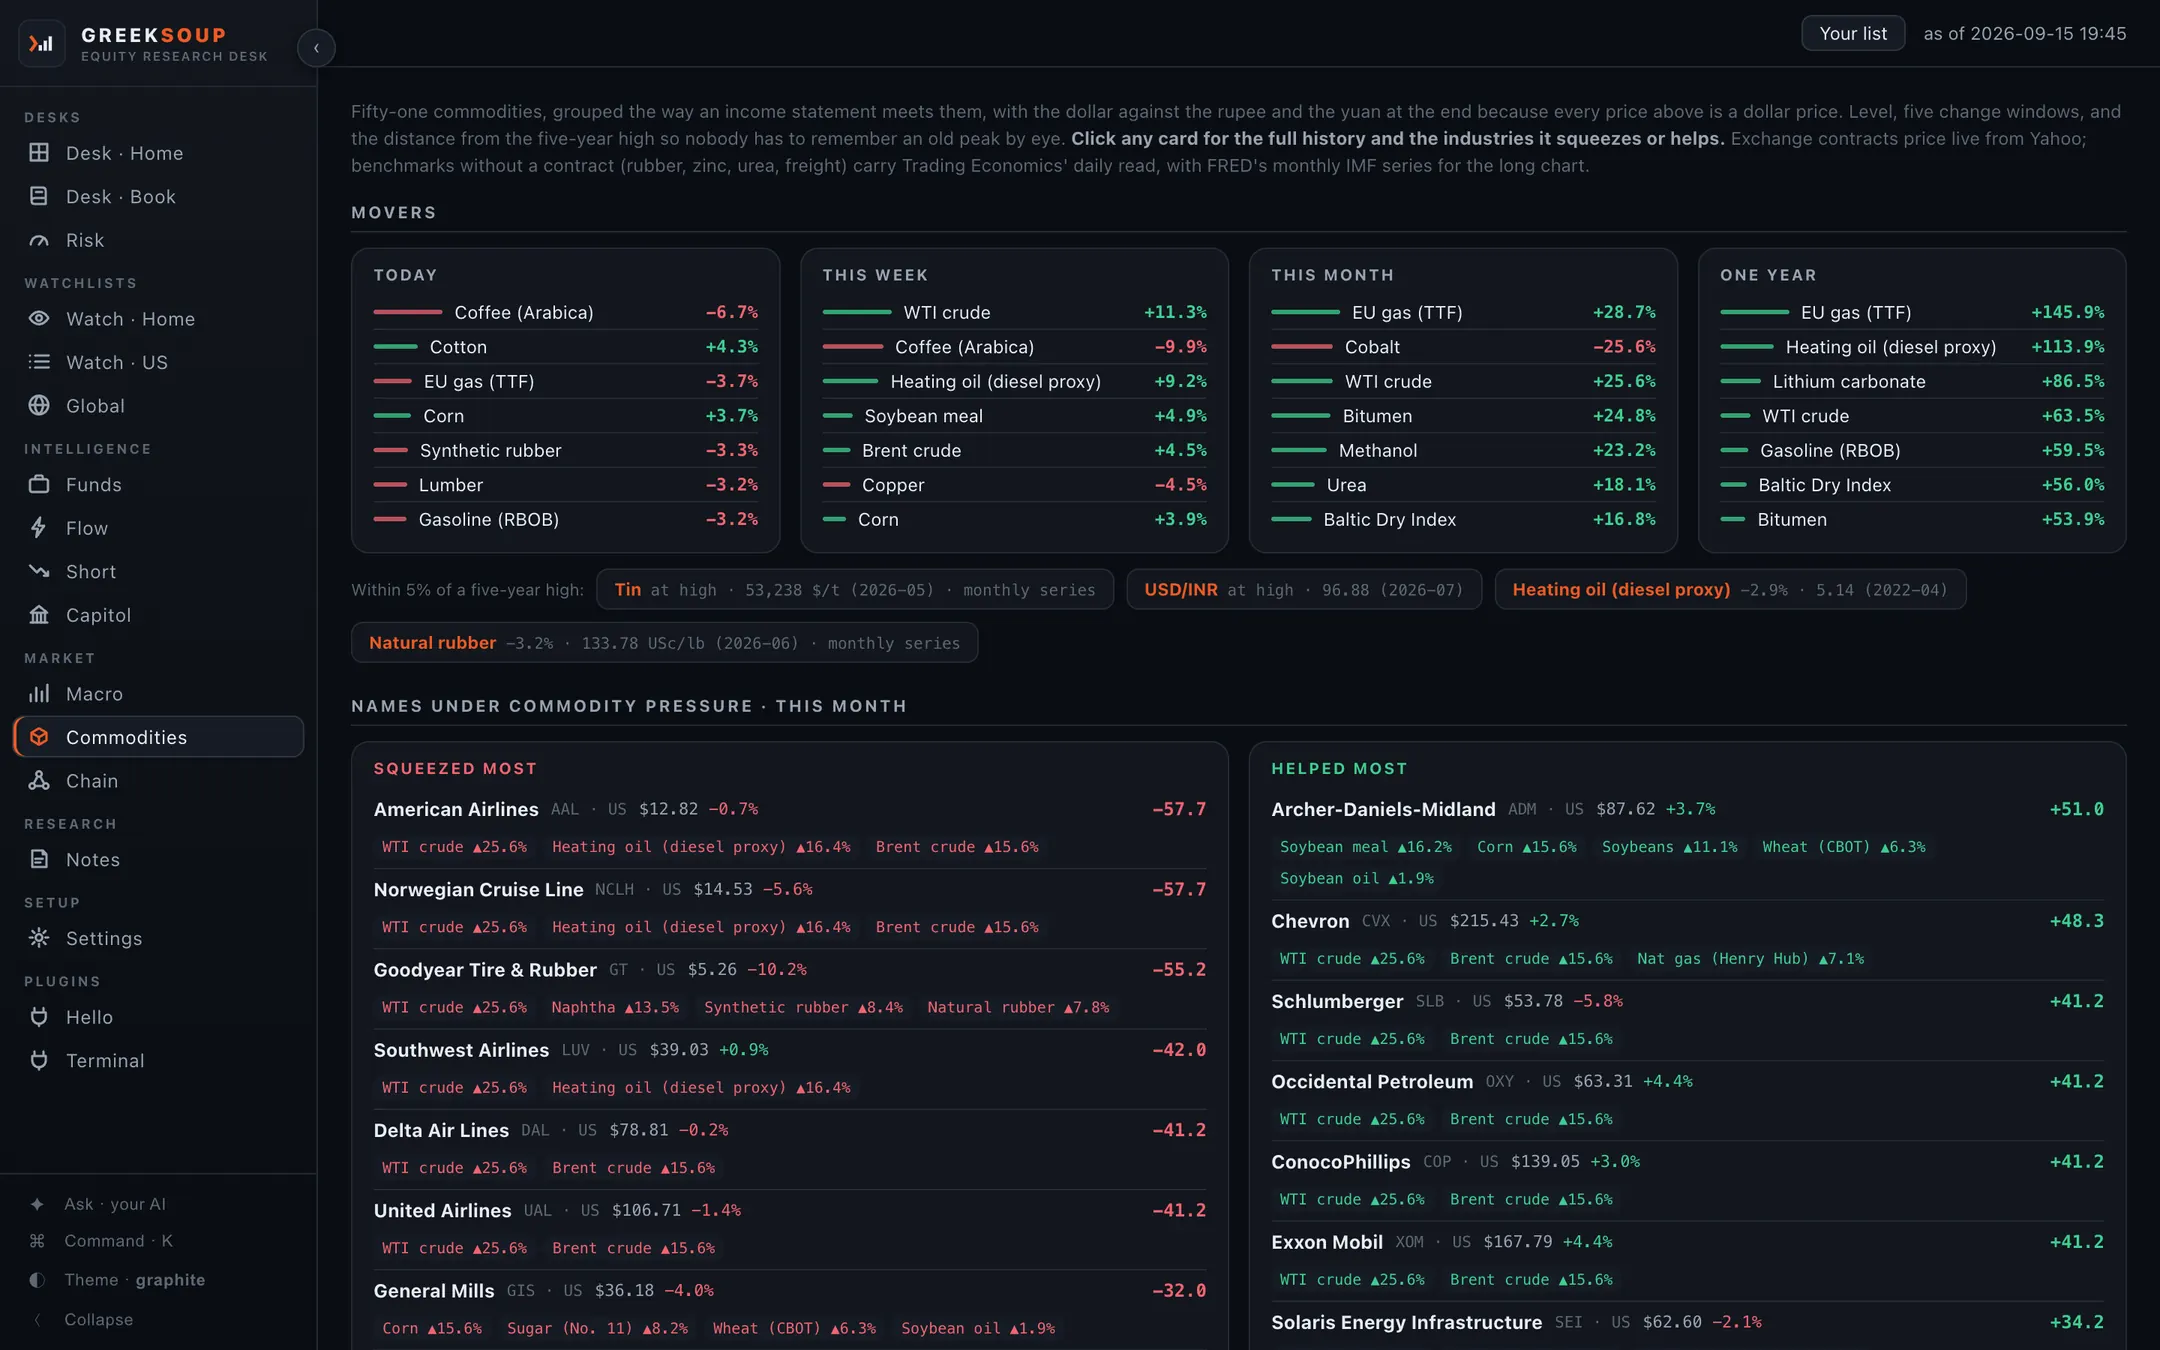Open Archer-Daniels-Midland helped row
The height and width of the screenshot is (1350, 2160).
click(x=1687, y=844)
